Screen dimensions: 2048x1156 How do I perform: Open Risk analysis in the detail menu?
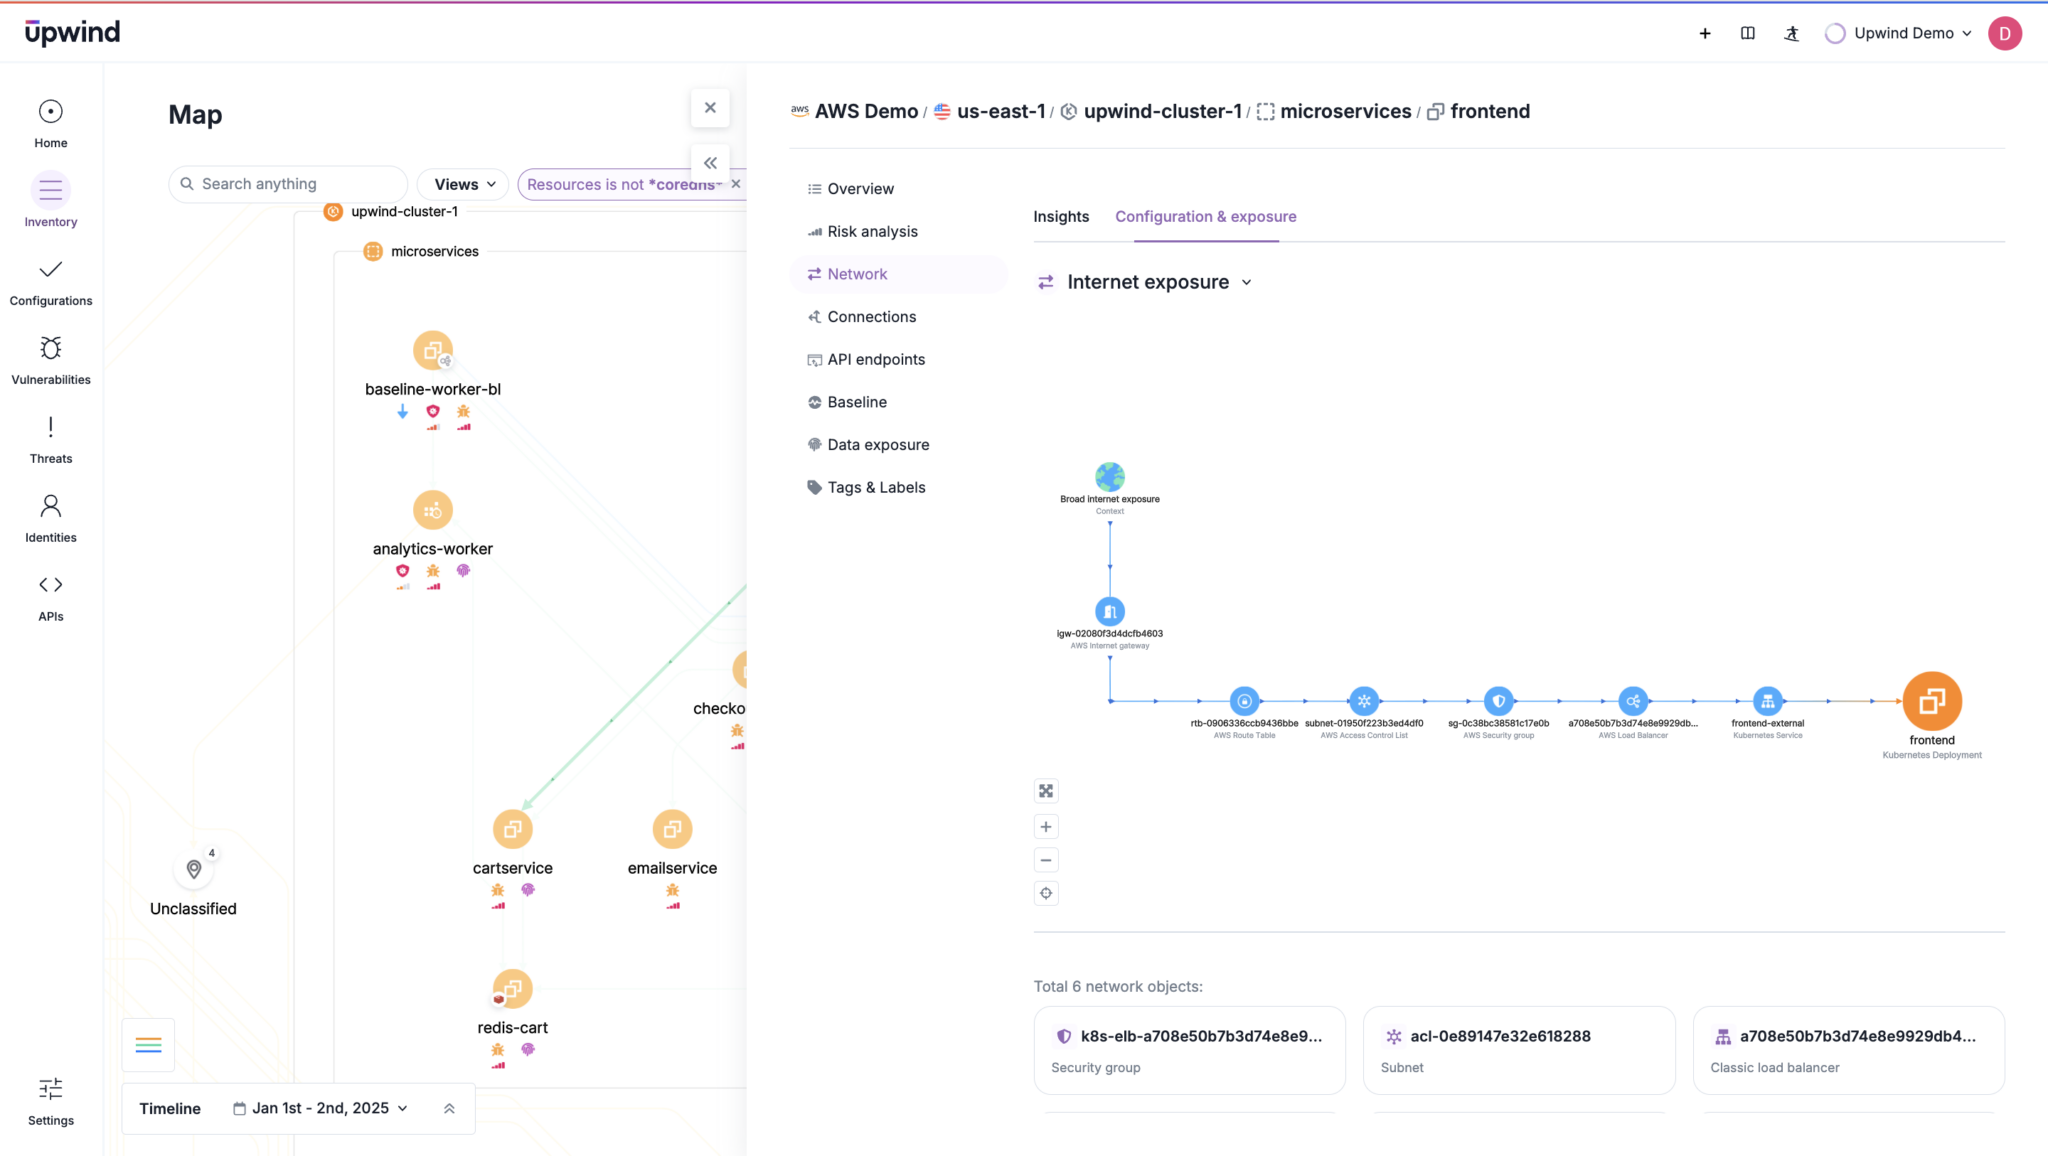[x=872, y=231]
